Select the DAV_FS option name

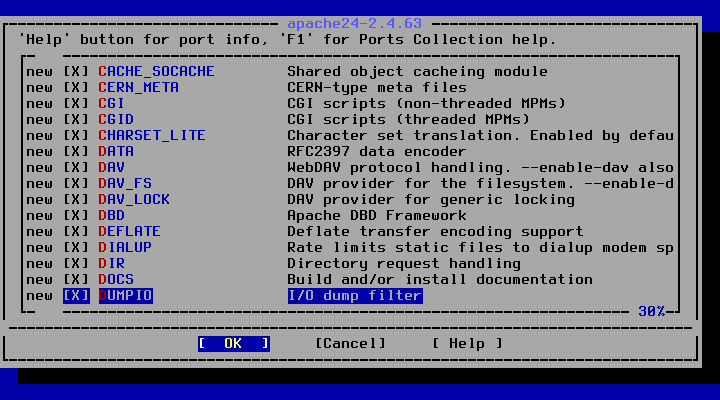pyautogui.click(x=125, y=184)
